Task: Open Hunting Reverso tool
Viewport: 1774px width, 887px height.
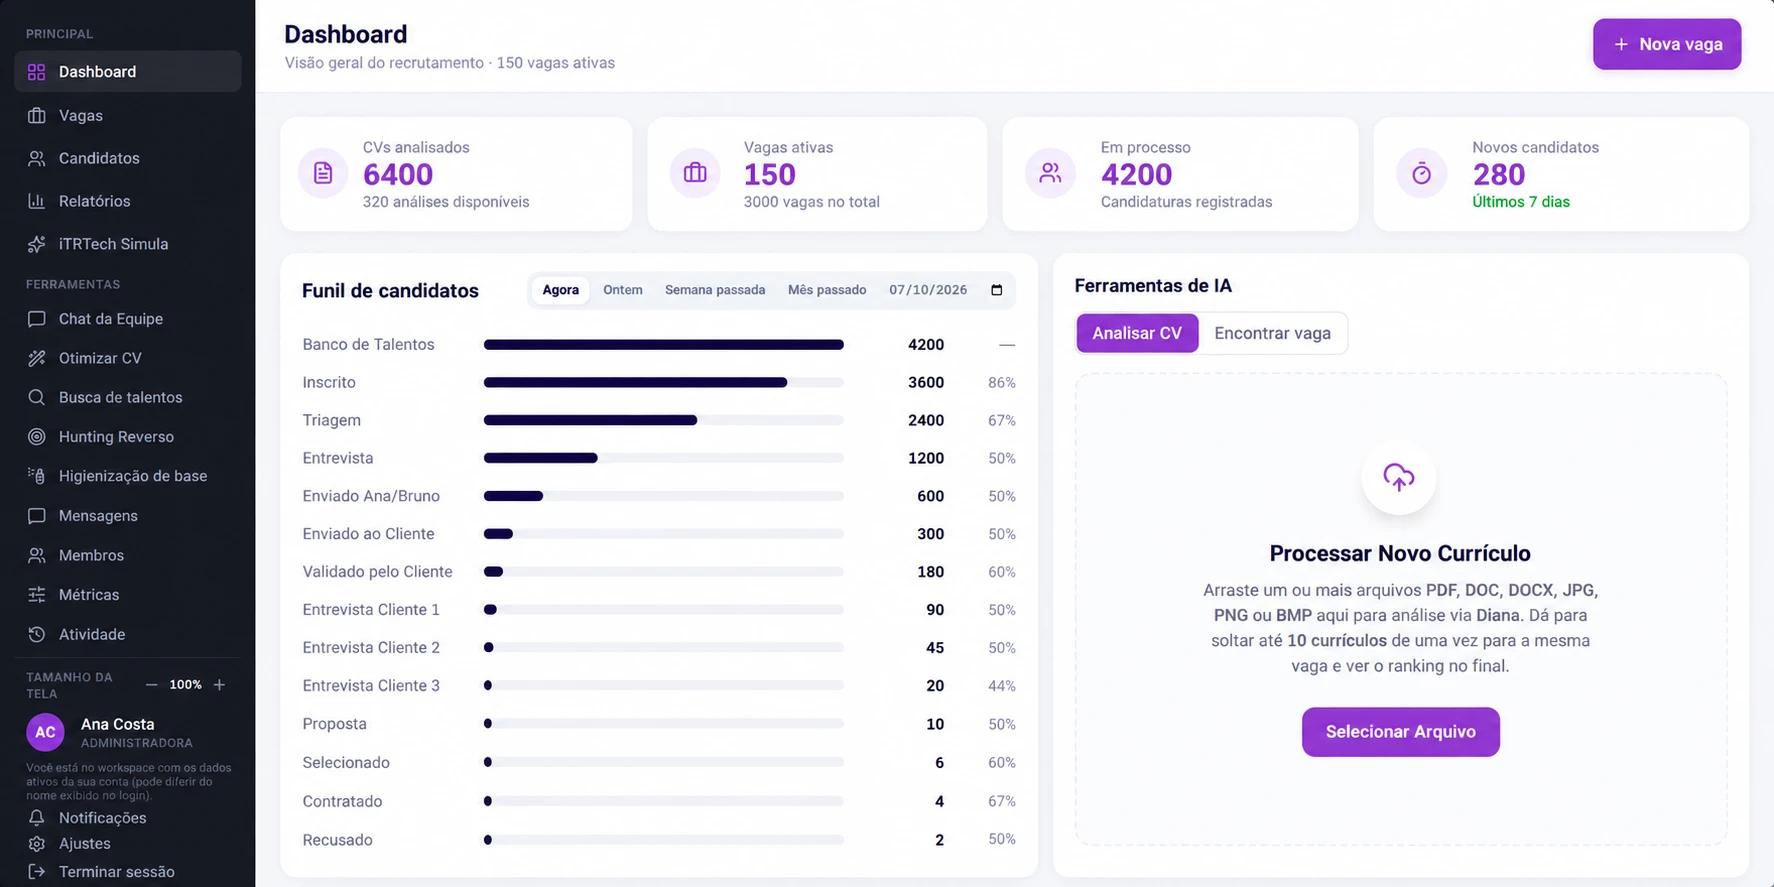Action: click(128, 437)
